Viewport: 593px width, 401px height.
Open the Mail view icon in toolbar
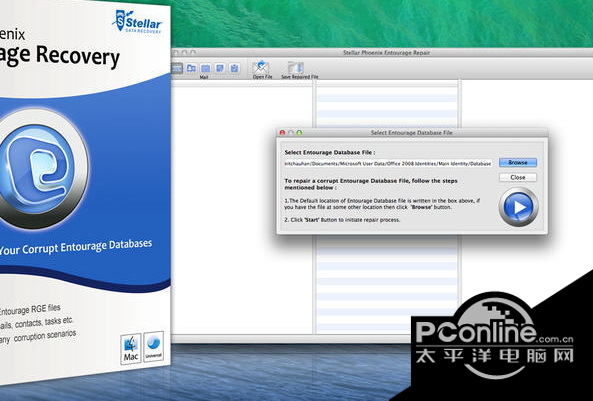click(x=177, y=68)
